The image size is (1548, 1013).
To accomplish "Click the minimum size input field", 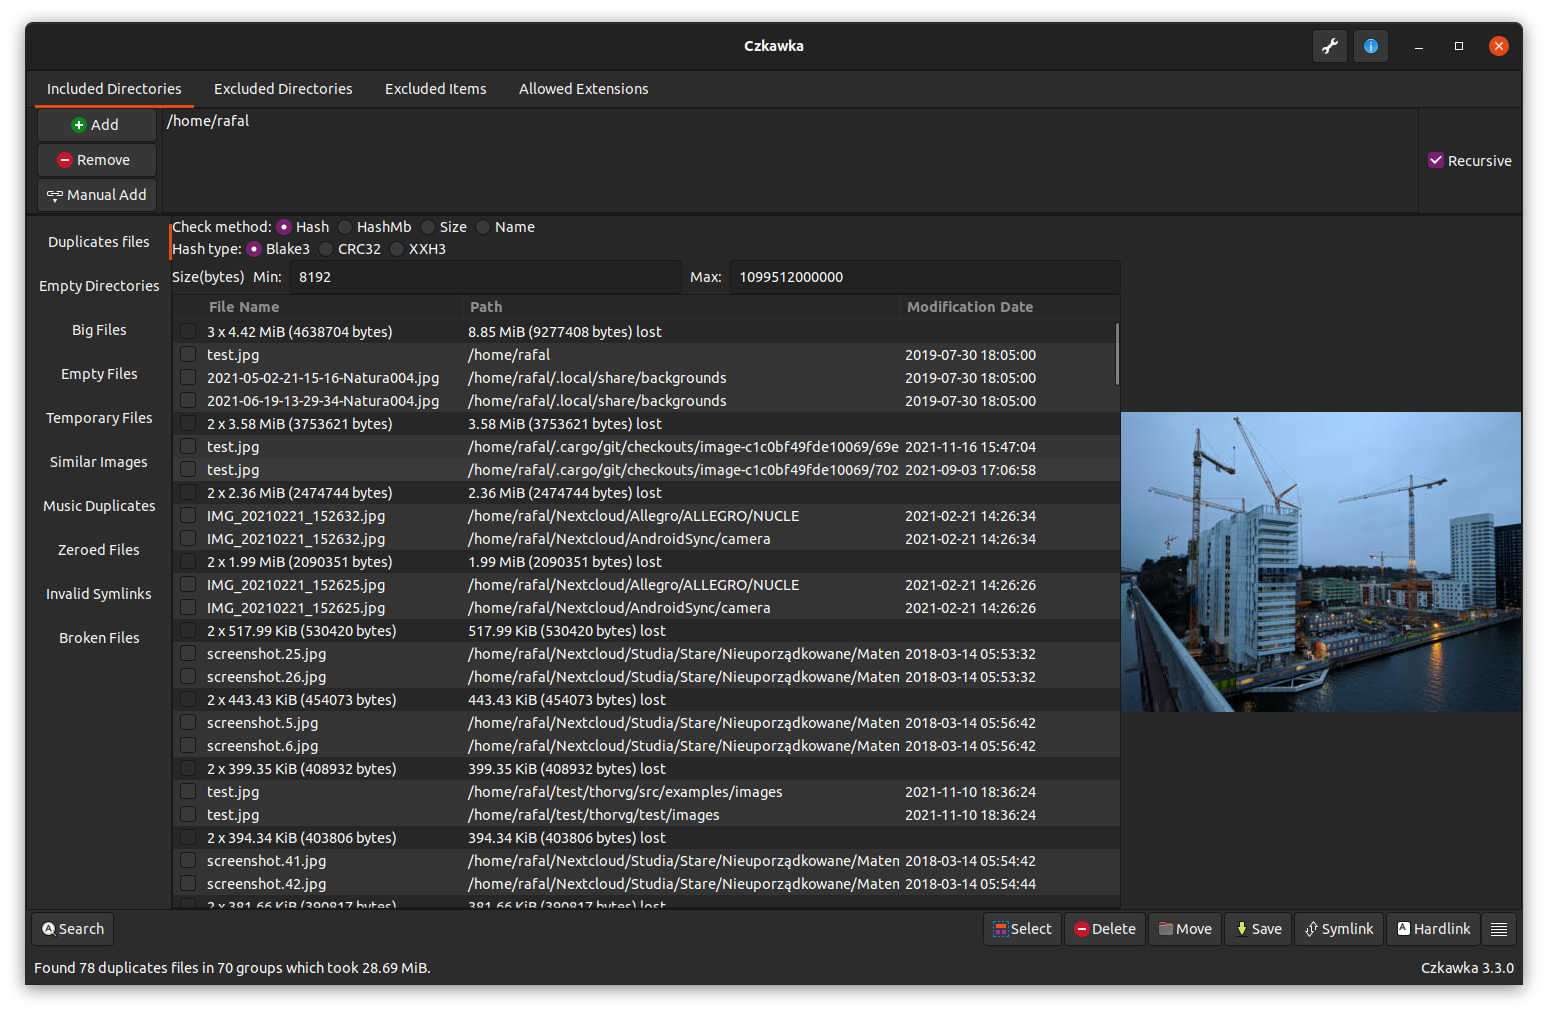I will [485, 277].
